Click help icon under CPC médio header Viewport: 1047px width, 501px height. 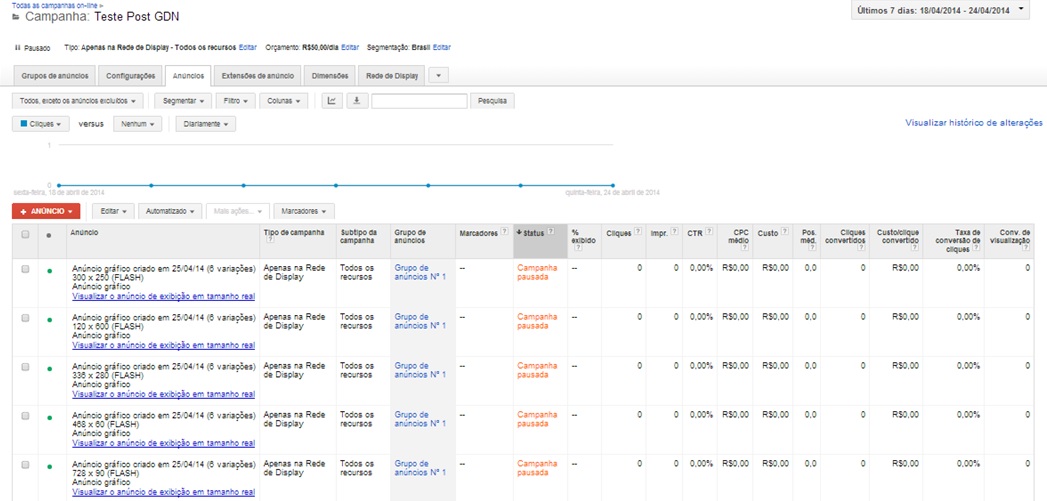coord(745,247)
